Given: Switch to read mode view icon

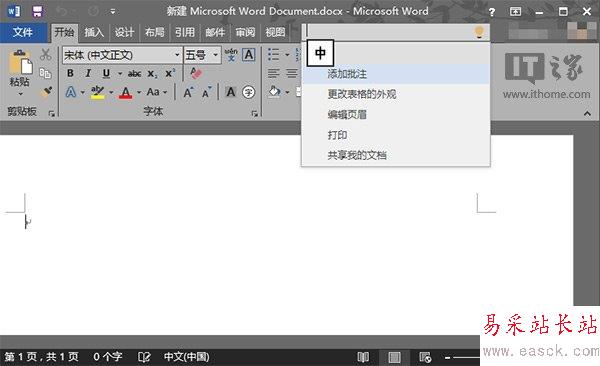Looking at the screenshot, I should click(x=363, y=358).
